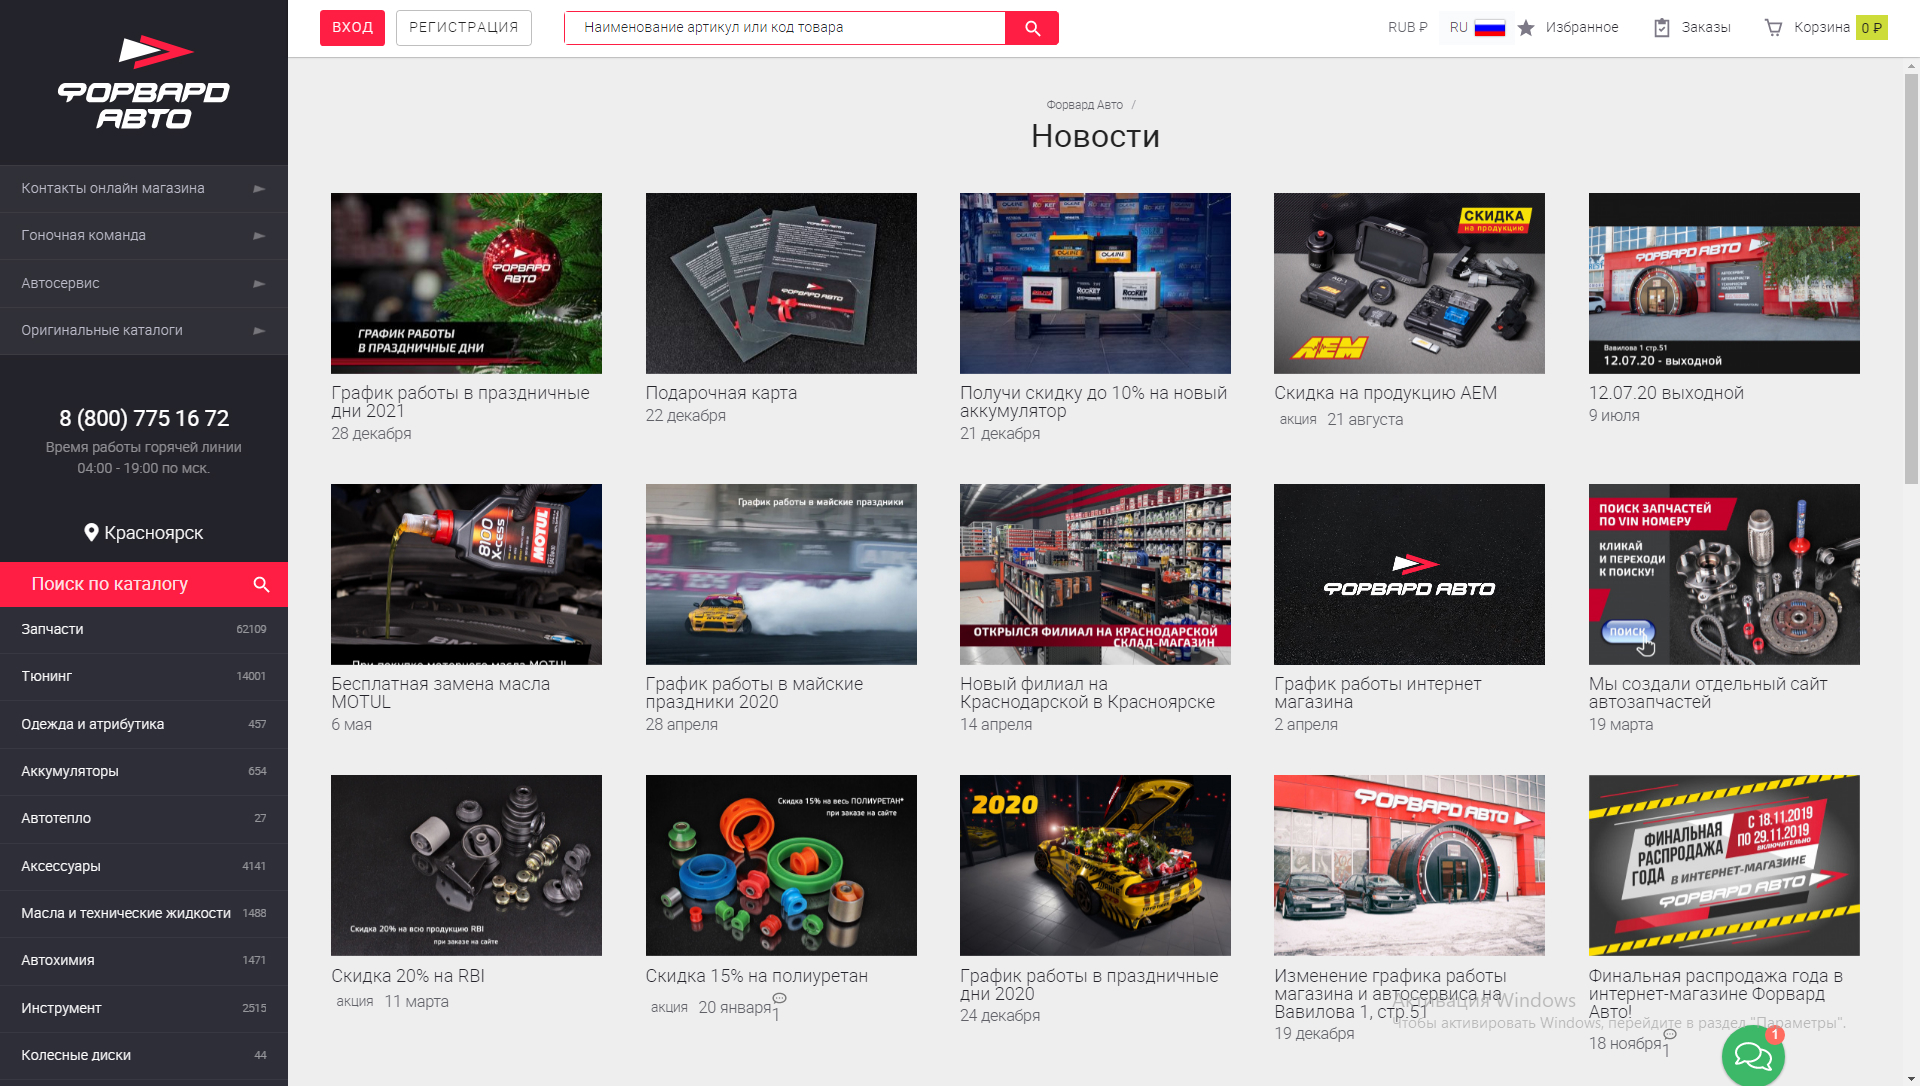Viewport: 1920px width, 1086px height.
Task: Click the РЕГИСТРАЦИЯ button
Action: (x=463, y=28)
